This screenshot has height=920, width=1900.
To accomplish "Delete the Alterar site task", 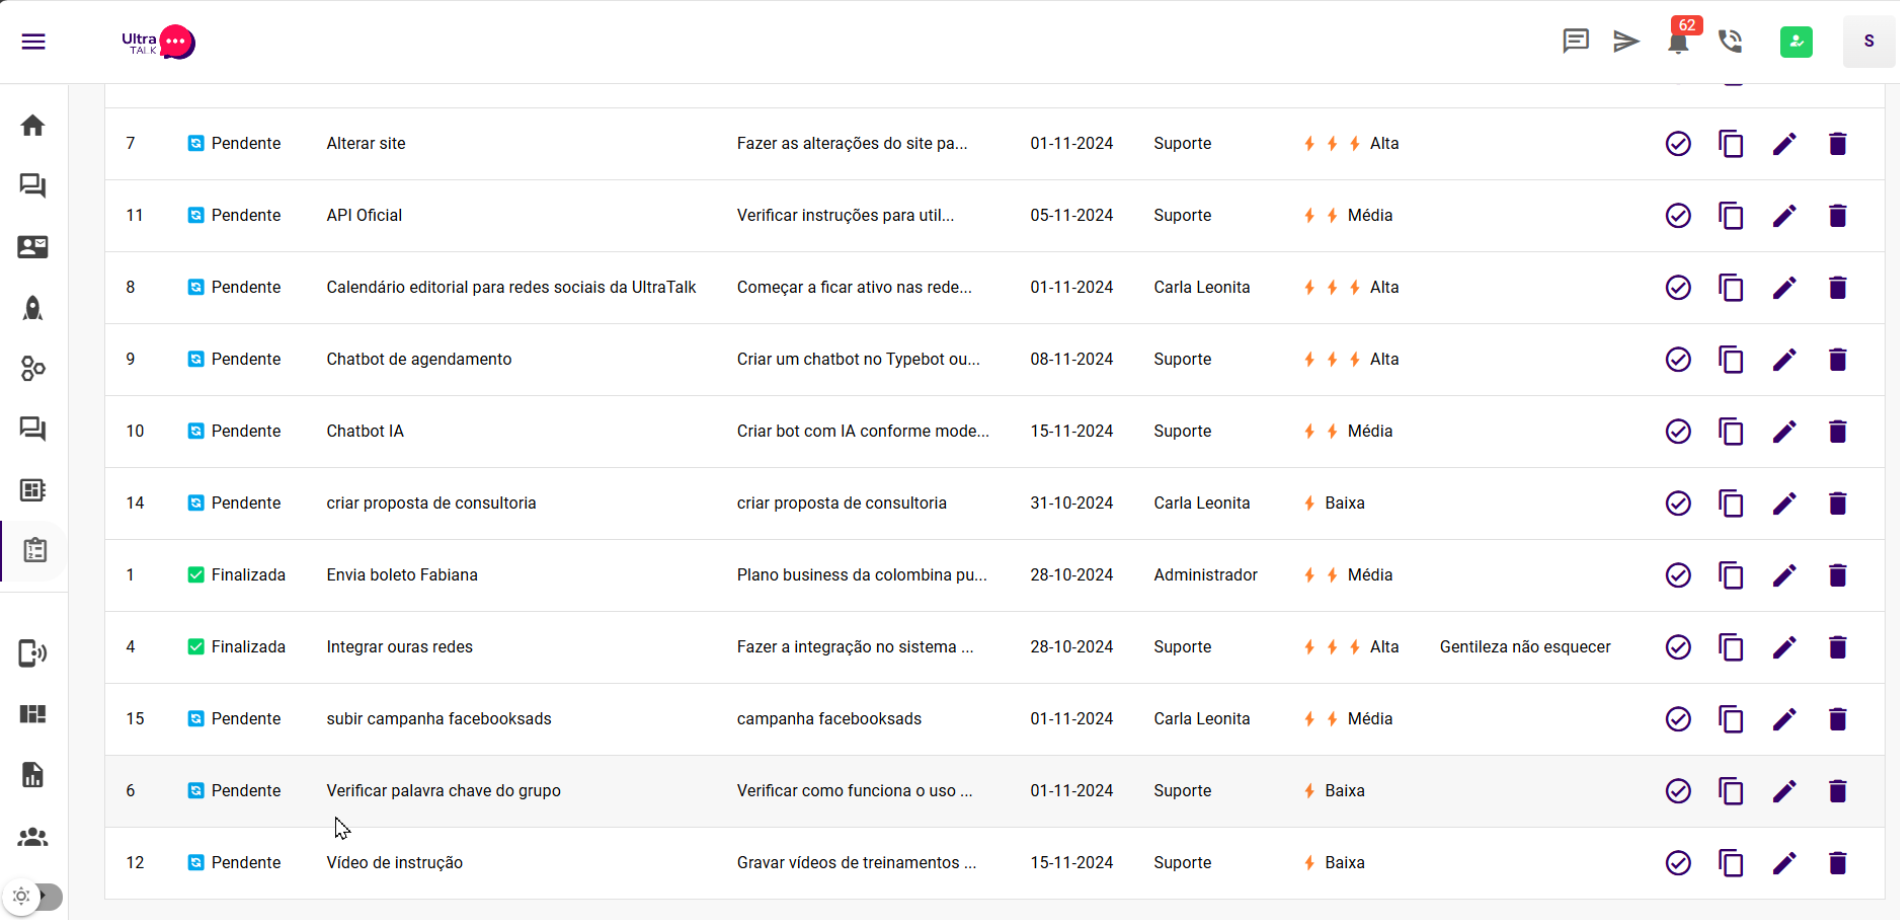I will tap(1837, 144).
